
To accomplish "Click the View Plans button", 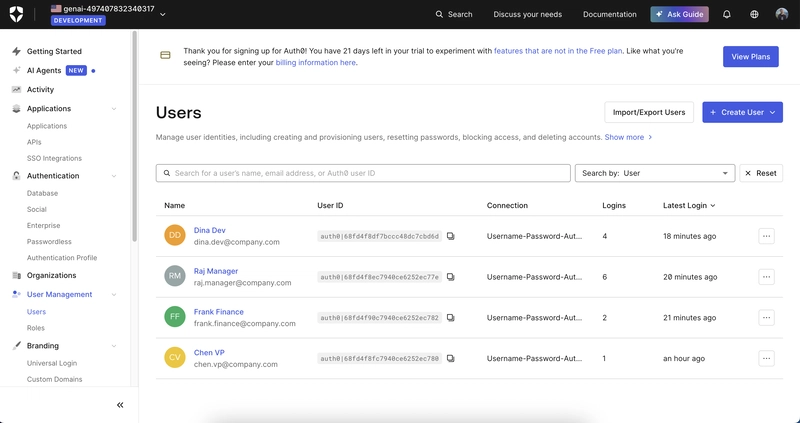I will [750, 56].
